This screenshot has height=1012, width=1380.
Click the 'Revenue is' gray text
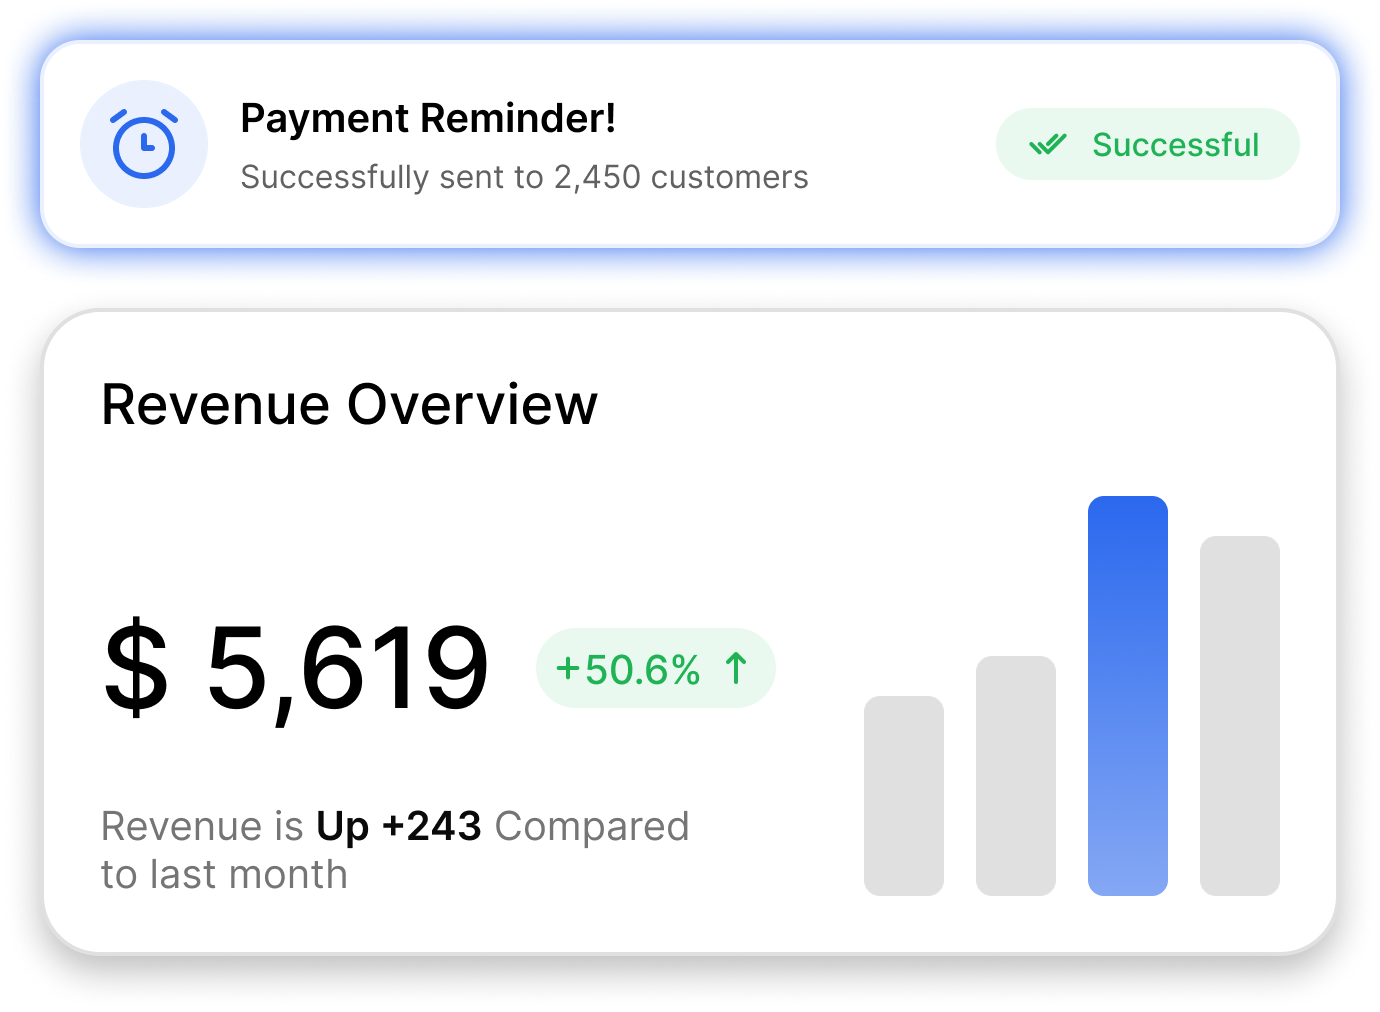coord(202,827)
